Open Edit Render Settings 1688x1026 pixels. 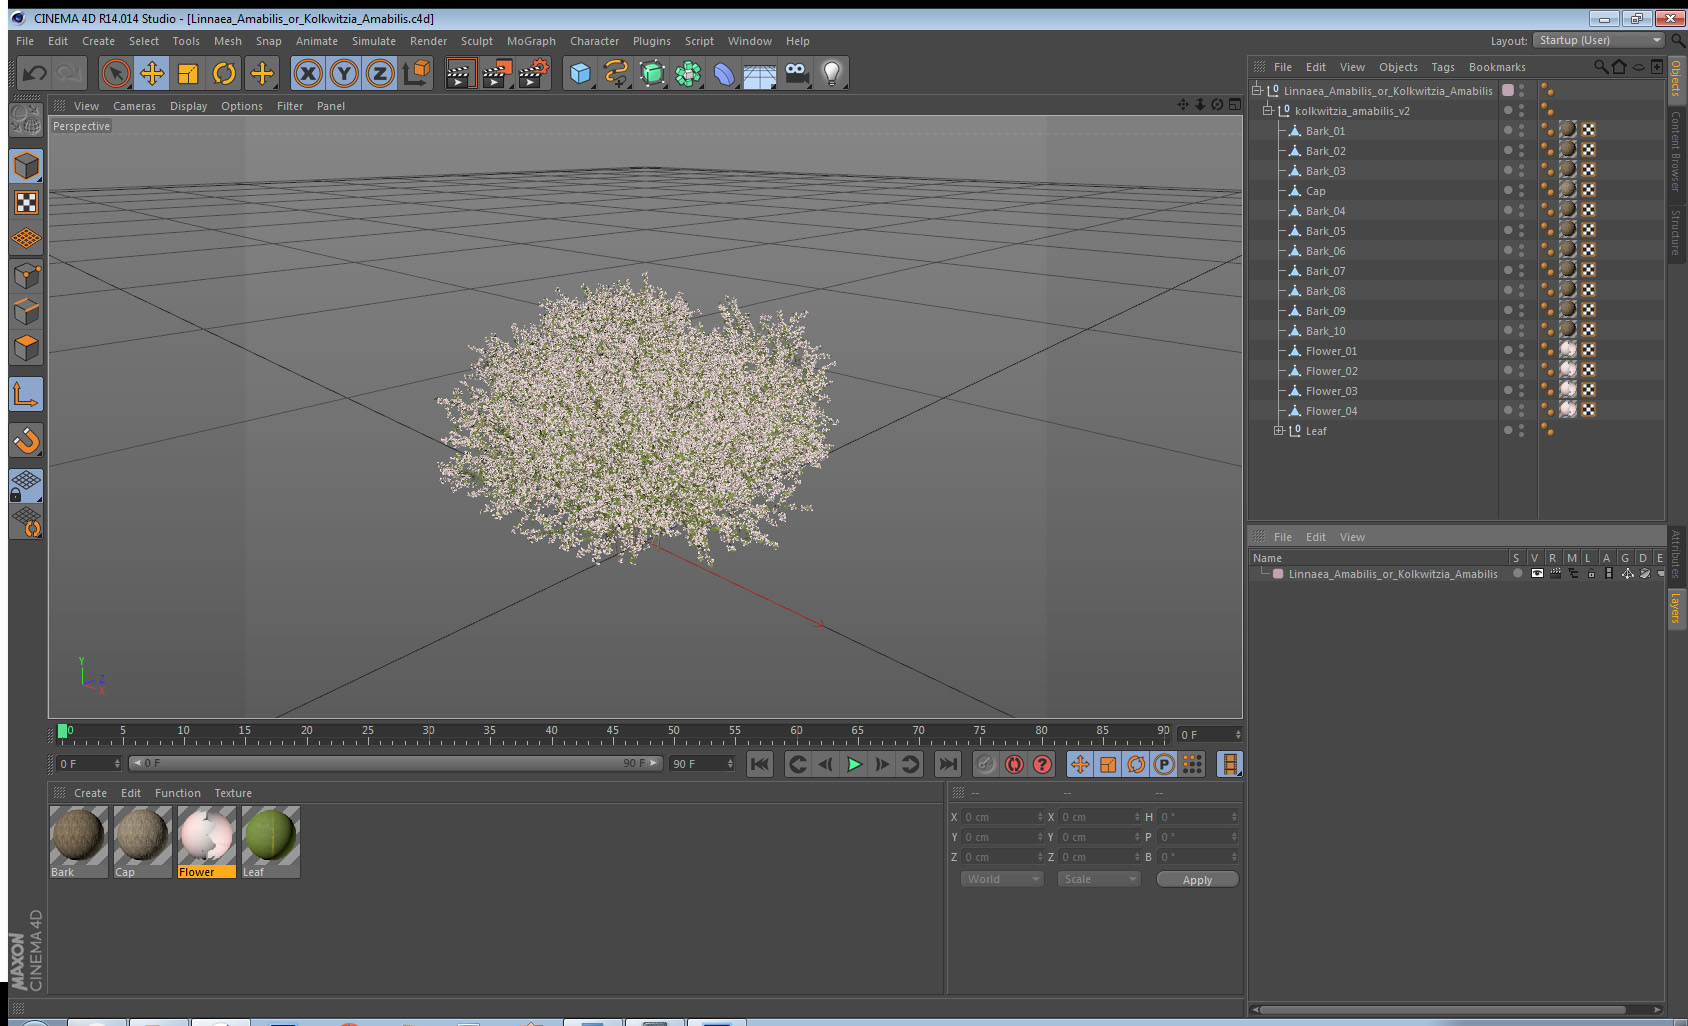(534, 73)
